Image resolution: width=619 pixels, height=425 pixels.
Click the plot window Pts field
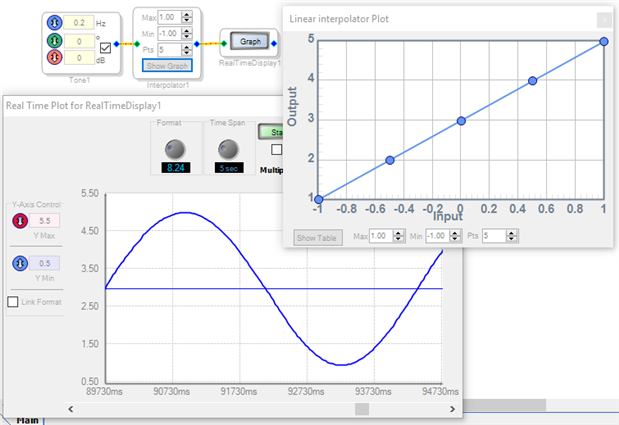pyautogui.click(x=494, y=236)
